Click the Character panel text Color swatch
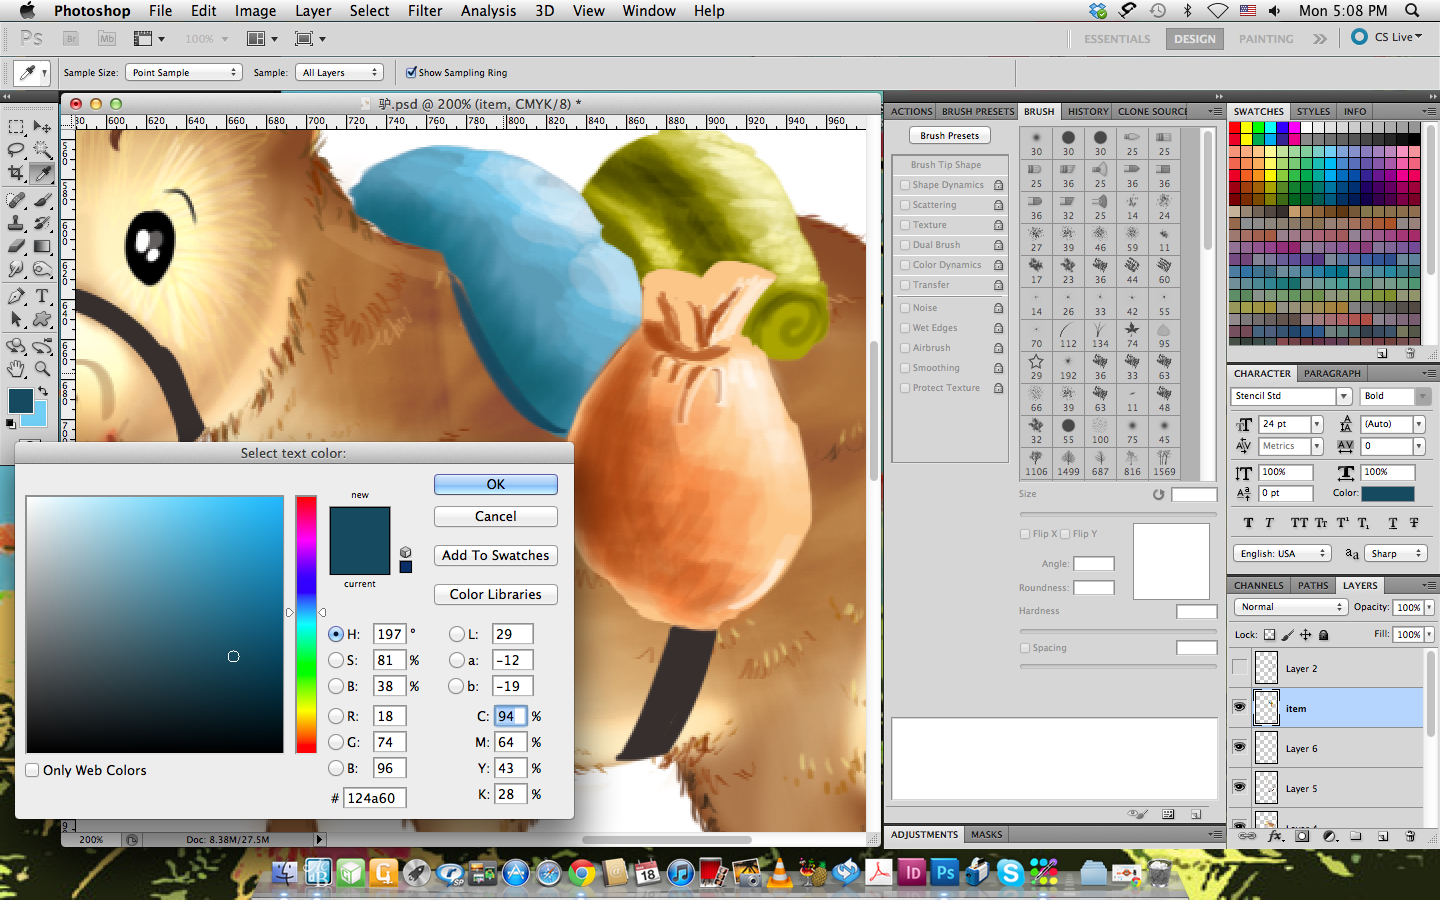The height and width of the screenshot is (900, 1440). (1388, 493)
